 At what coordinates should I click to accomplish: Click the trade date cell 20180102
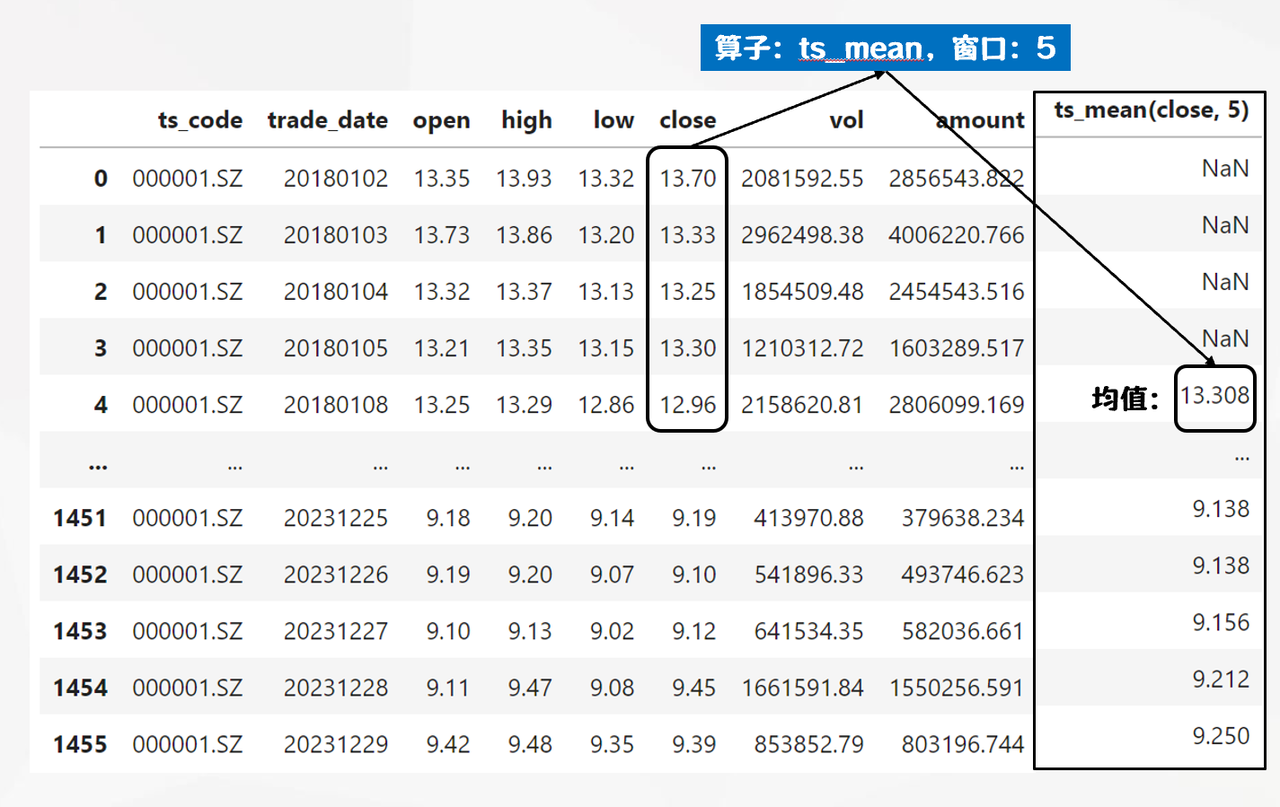click(335, 179)
